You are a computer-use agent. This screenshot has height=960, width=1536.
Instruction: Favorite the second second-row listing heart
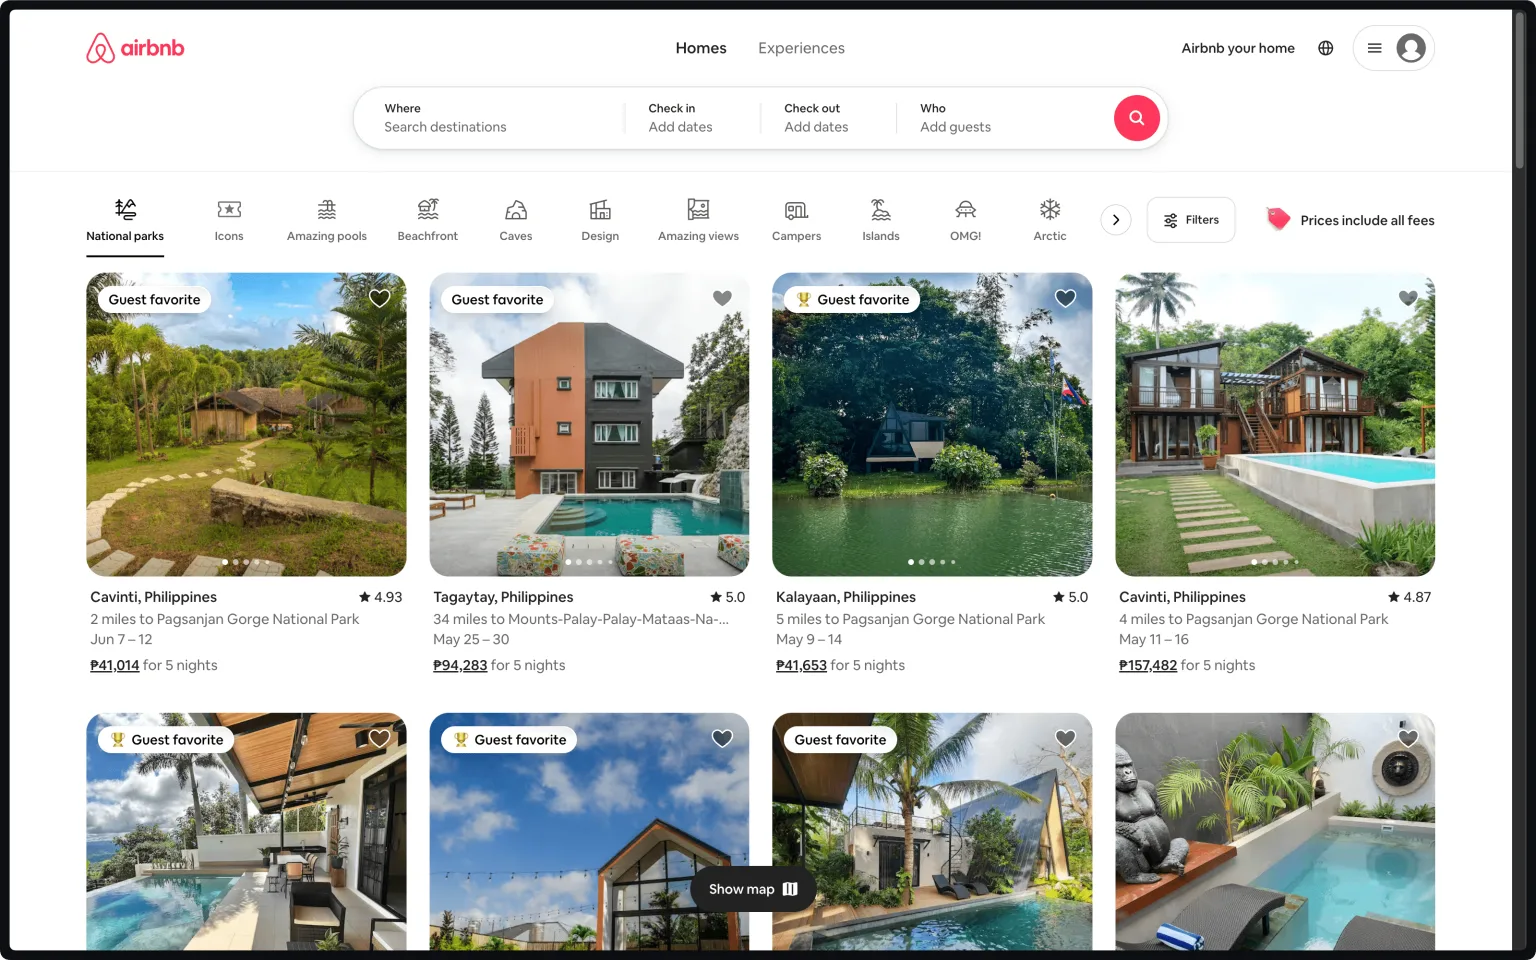click(x=722, y=738)
